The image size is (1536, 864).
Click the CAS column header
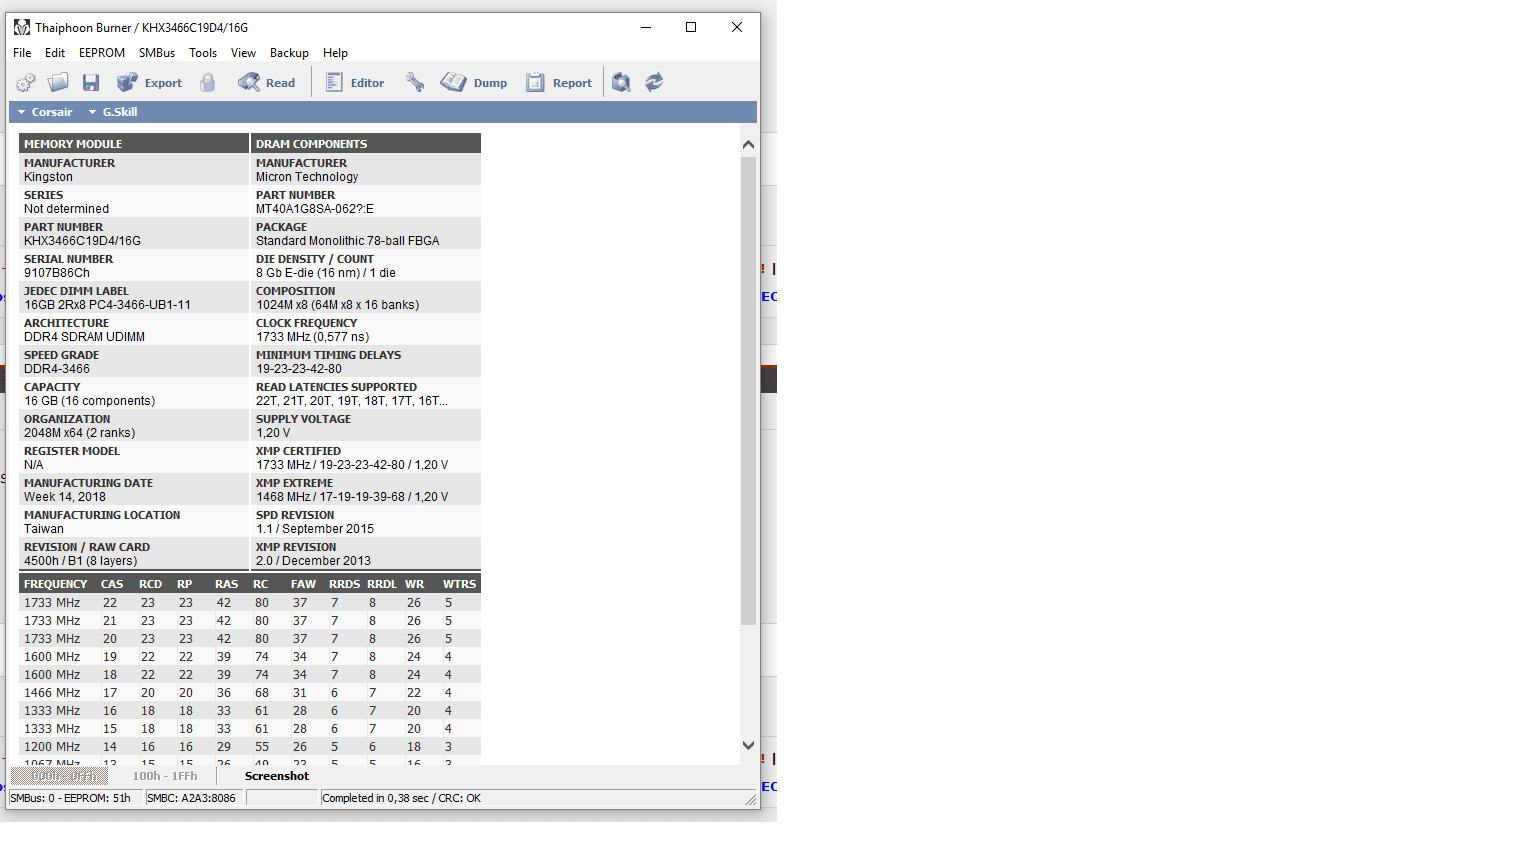point(112,584)
